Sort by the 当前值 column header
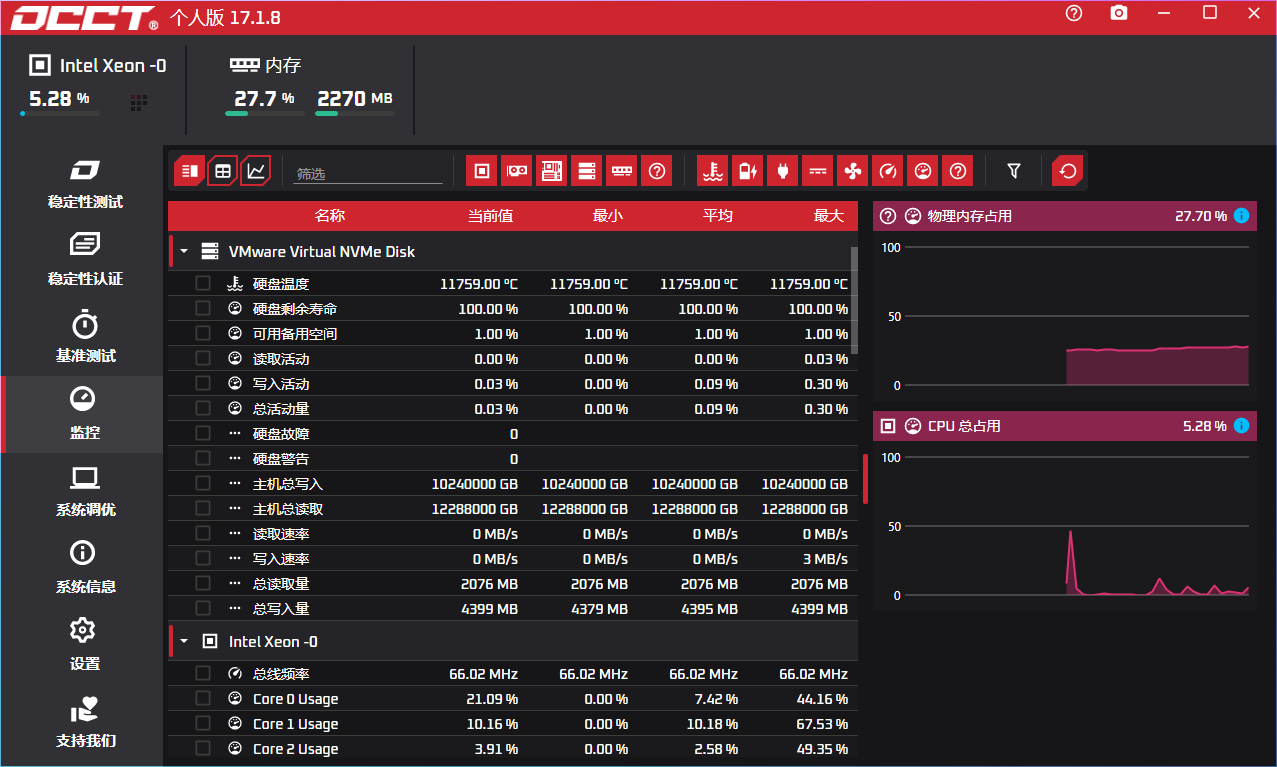This screenshot has width=1277, height=767. [x=490, y=215]
